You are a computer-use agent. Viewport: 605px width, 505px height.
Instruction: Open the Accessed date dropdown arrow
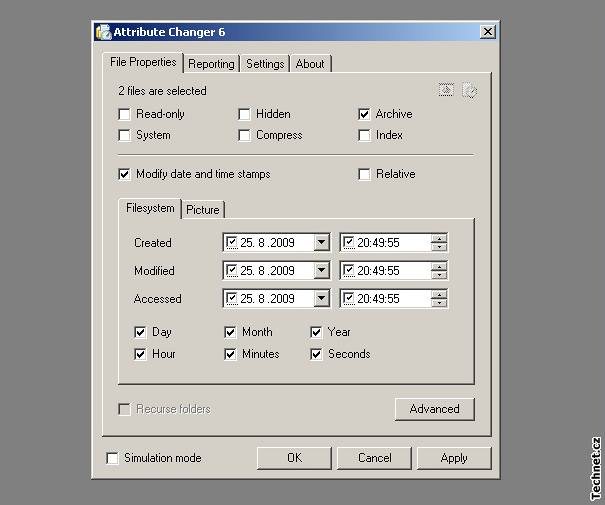(x=320, y=299)
